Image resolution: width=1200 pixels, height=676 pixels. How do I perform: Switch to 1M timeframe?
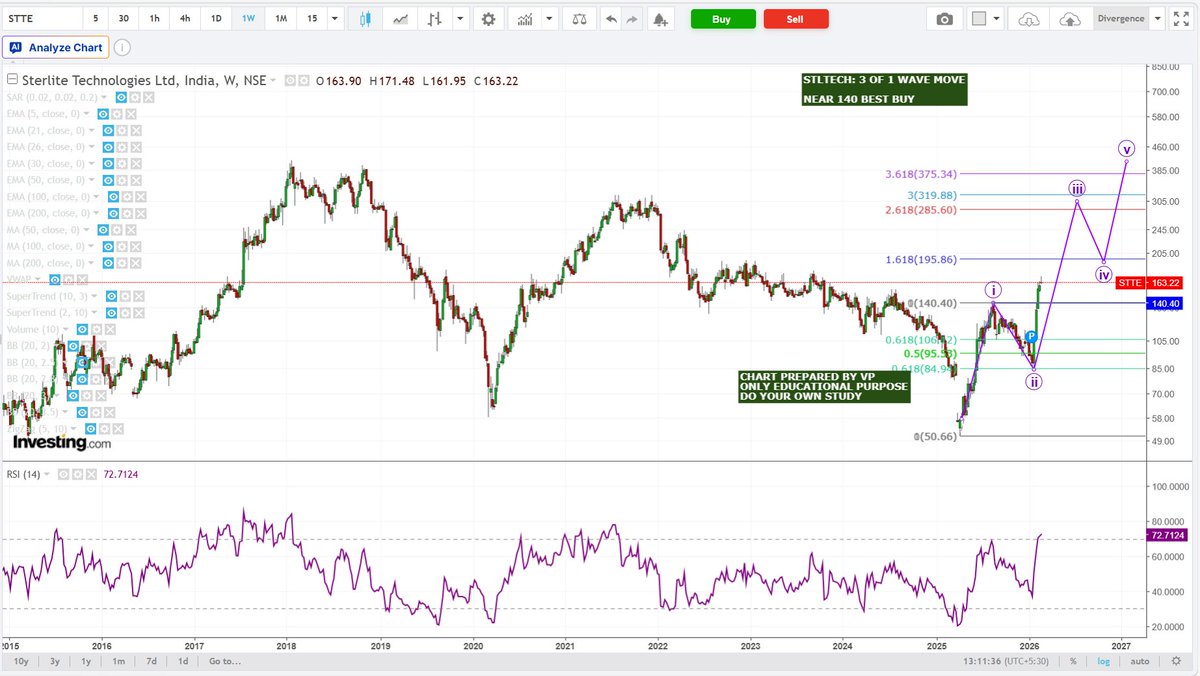click(281, 19)
